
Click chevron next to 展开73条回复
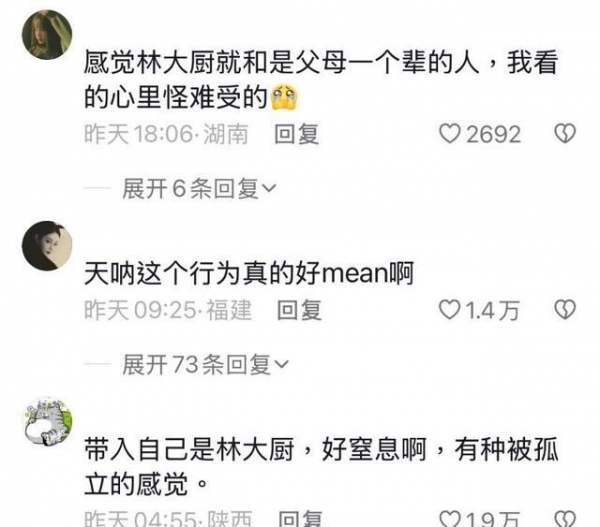282,364
